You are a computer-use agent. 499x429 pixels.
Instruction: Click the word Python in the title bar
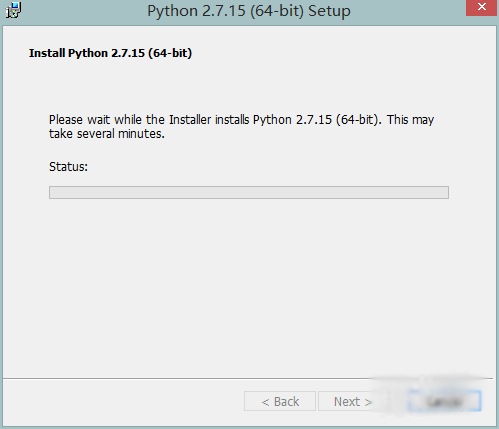pyautogui.click(x=172, y=11)
